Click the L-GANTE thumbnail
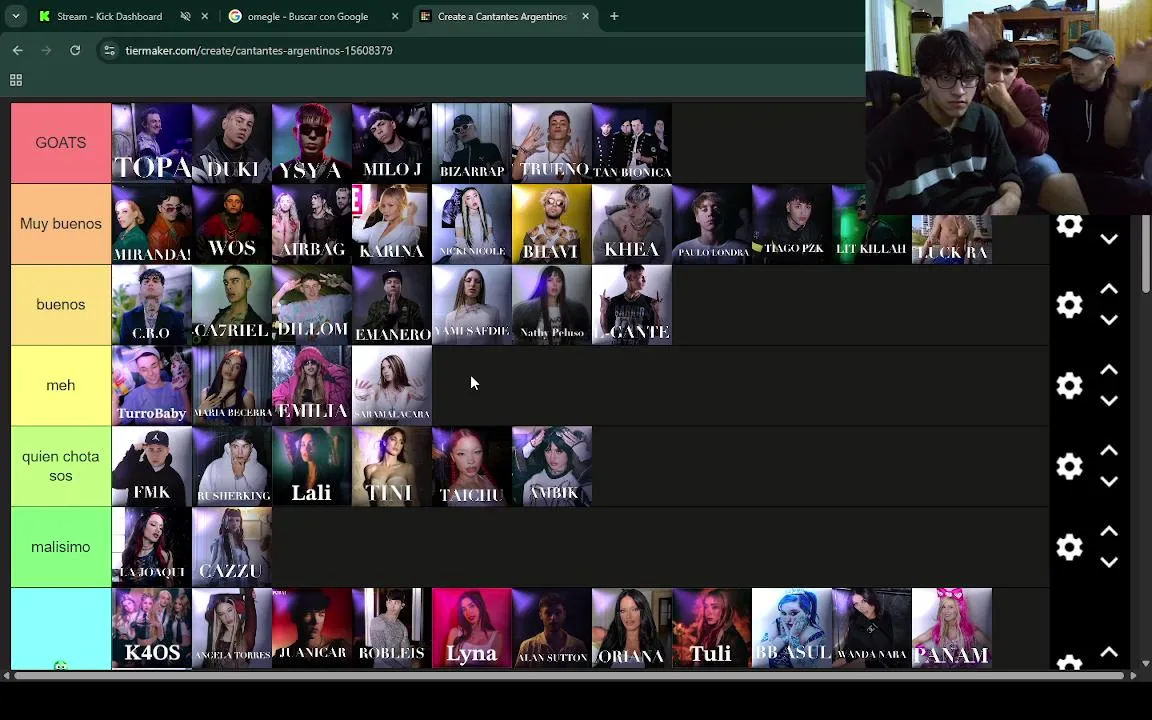Screen dimensions: 1152x720 click(x=632, y=304)
